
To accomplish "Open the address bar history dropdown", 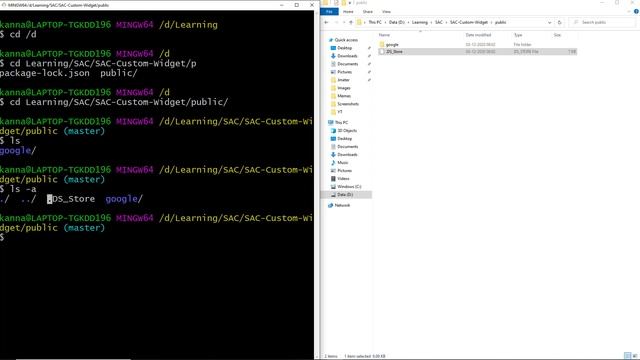I will tap(550, 22).
